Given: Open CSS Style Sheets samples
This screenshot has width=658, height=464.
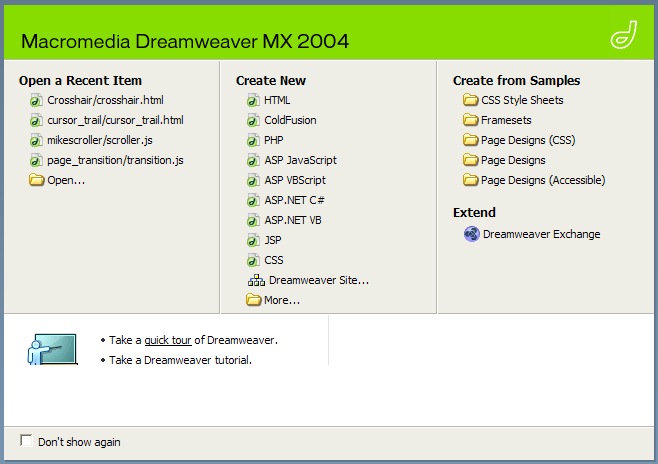Looking at the screenshot, I should (x=522, y=100).
